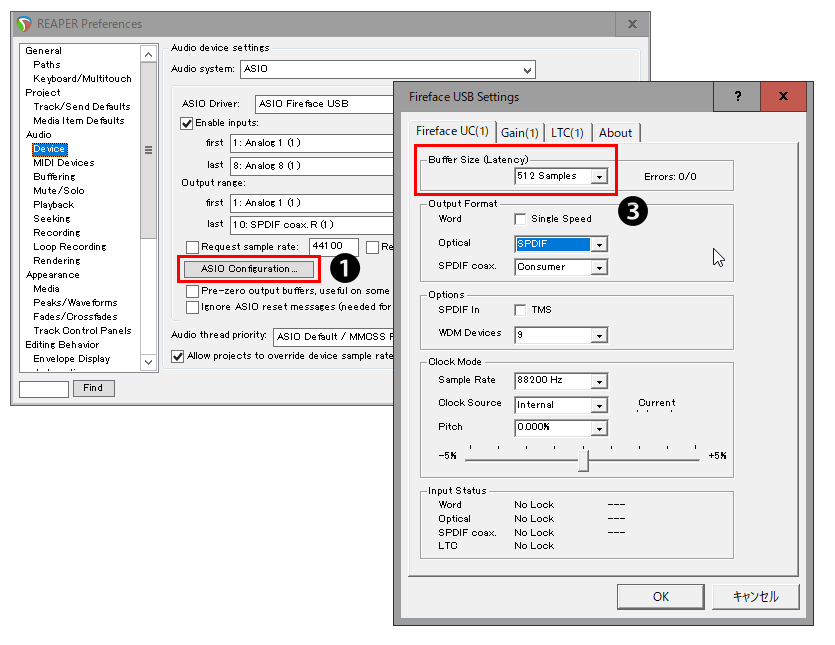Click the help question mark button

738,97
